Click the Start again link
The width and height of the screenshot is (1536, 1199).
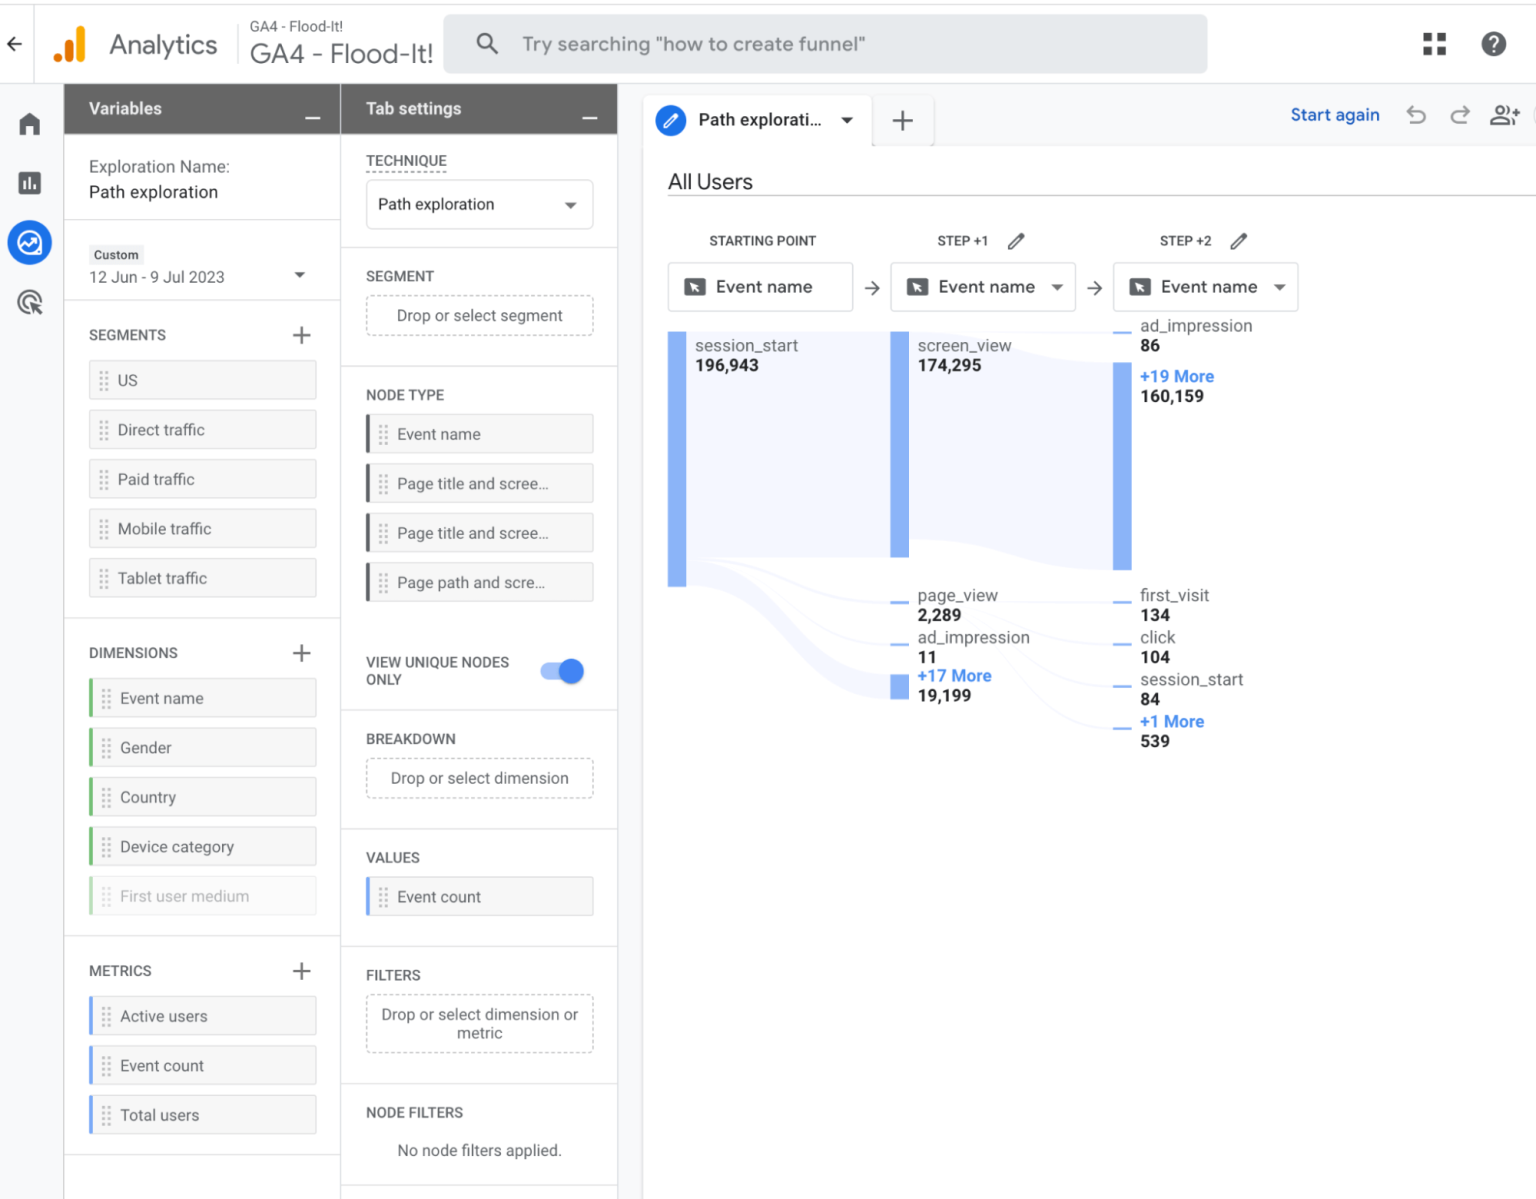[x=1334, y=115]
